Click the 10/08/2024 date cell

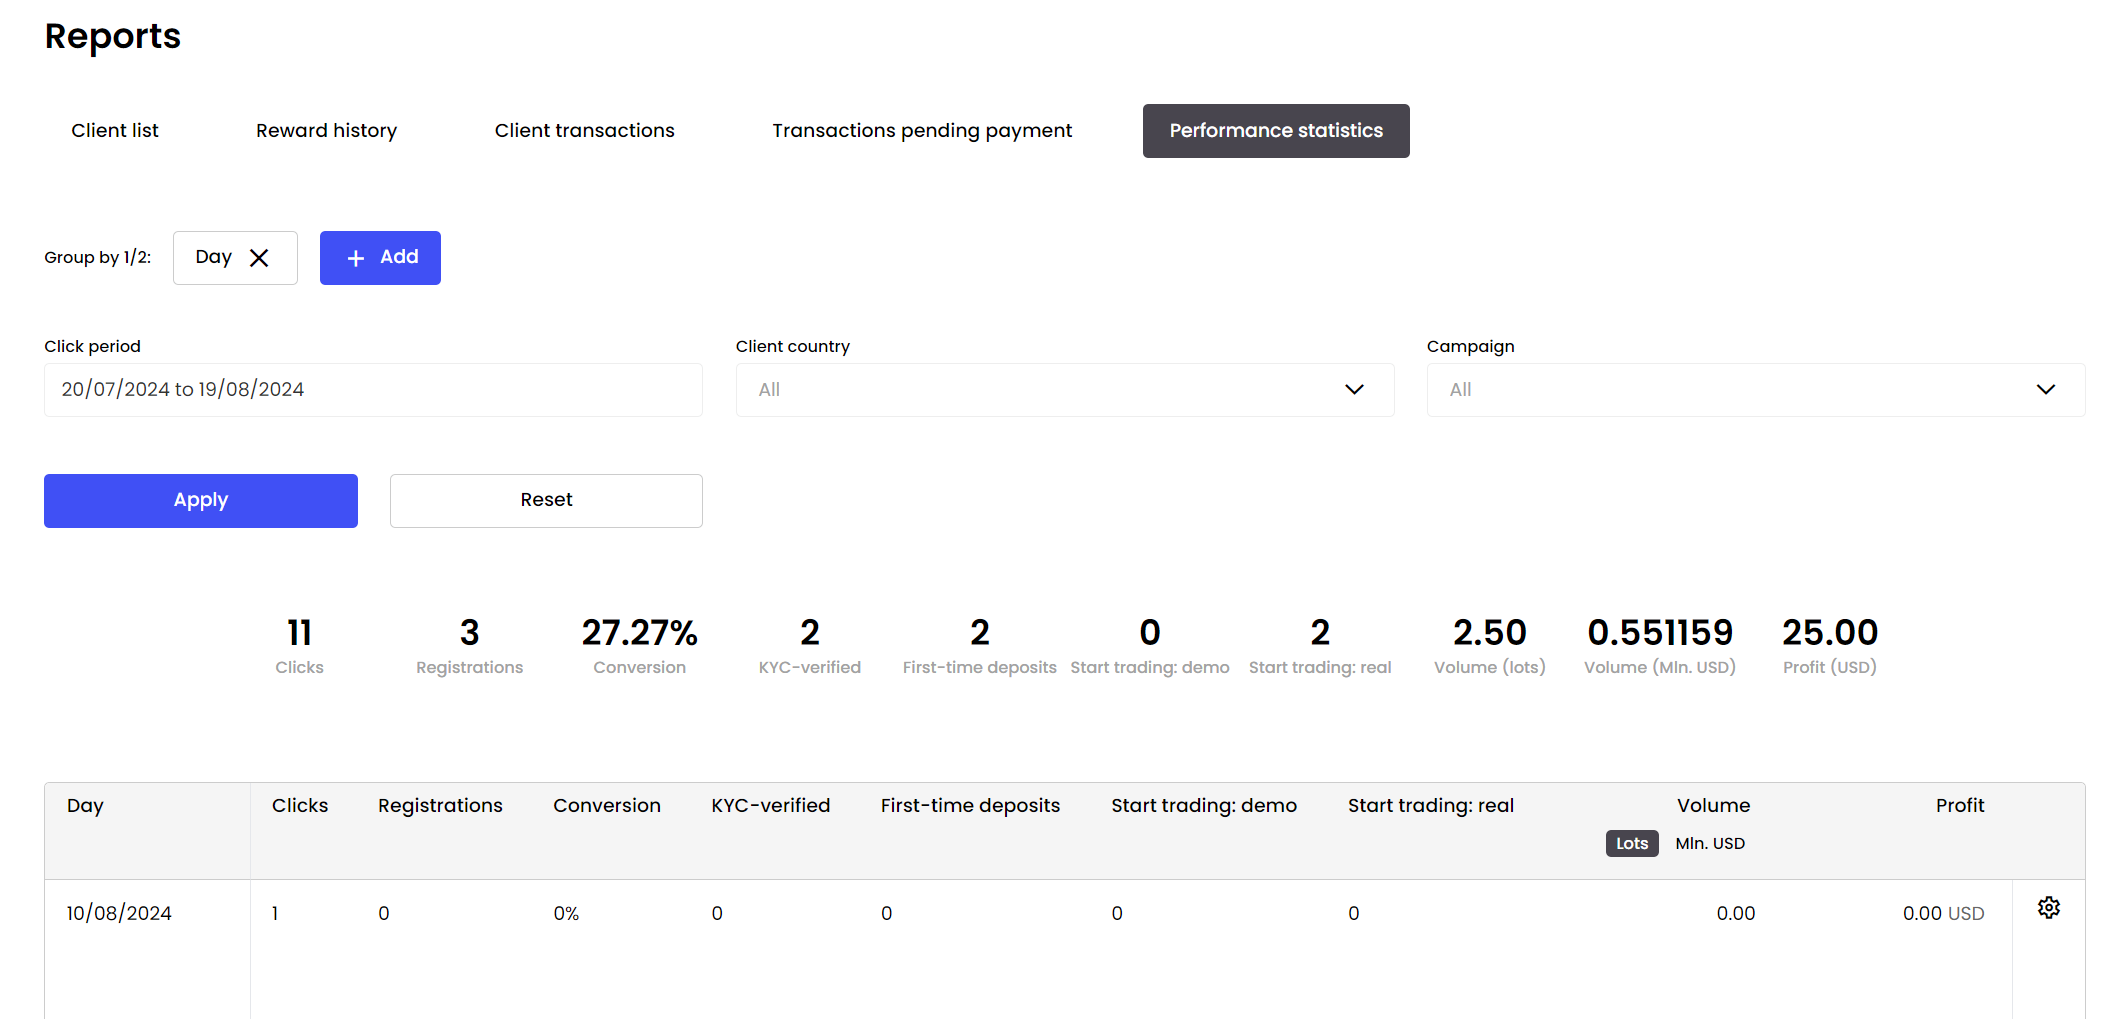click(x=119, y=914)
